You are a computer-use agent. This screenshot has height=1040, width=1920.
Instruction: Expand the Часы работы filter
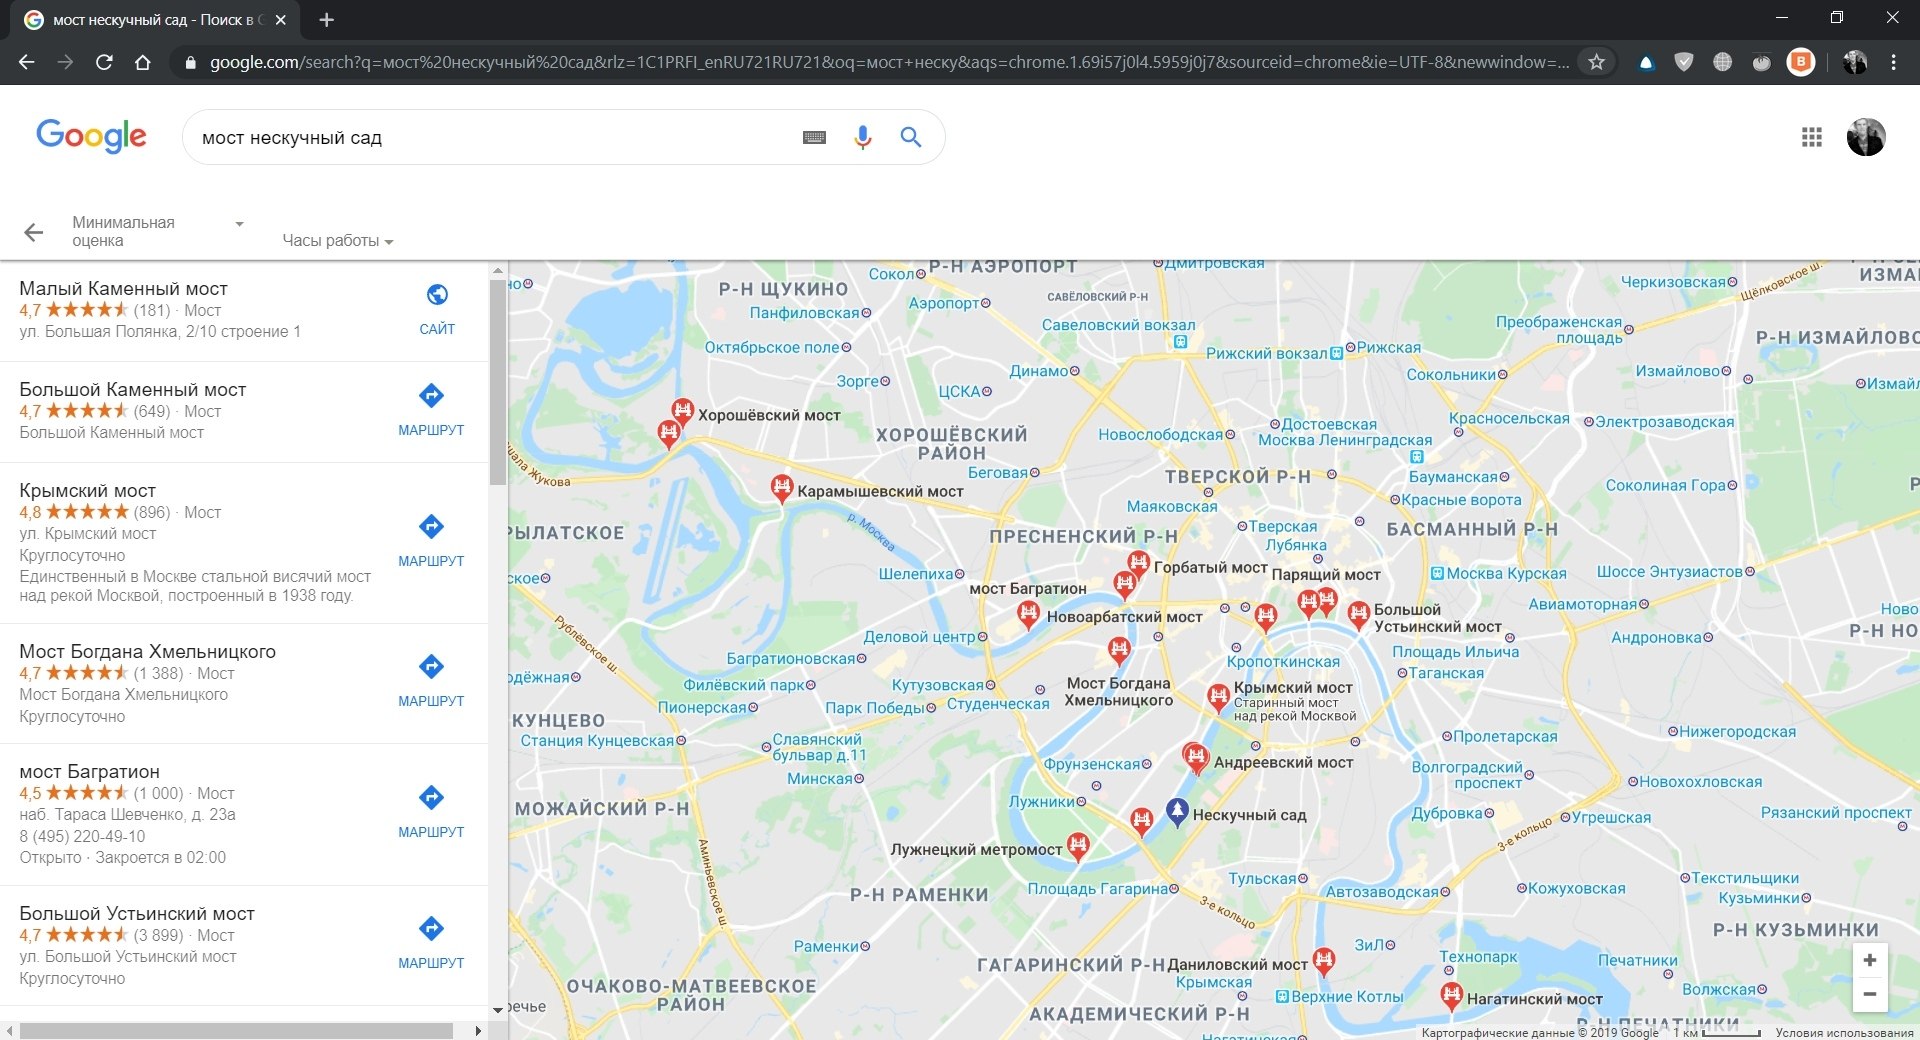337,240
